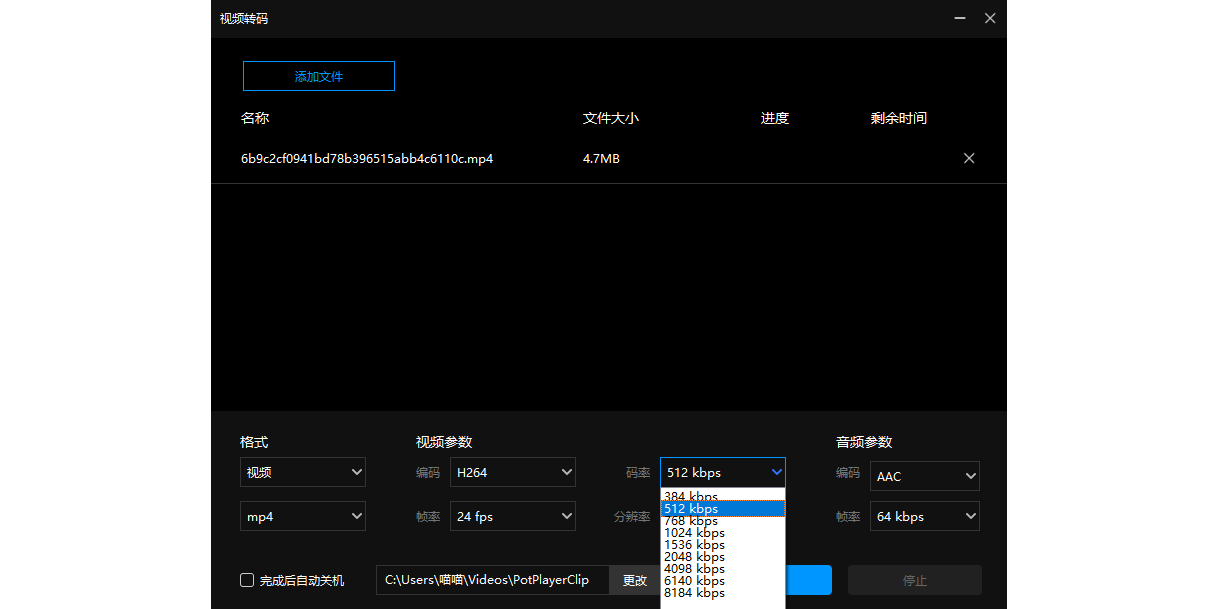
Task: Click the 添加文件 add file button
Action: click(x=318, y=76)
